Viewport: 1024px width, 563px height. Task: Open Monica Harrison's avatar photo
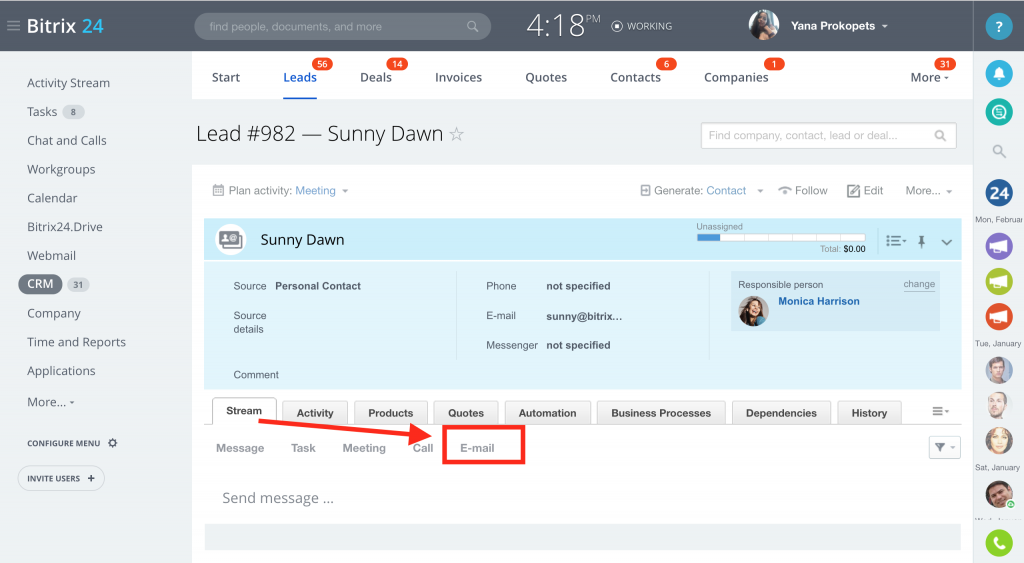point(753,311)
